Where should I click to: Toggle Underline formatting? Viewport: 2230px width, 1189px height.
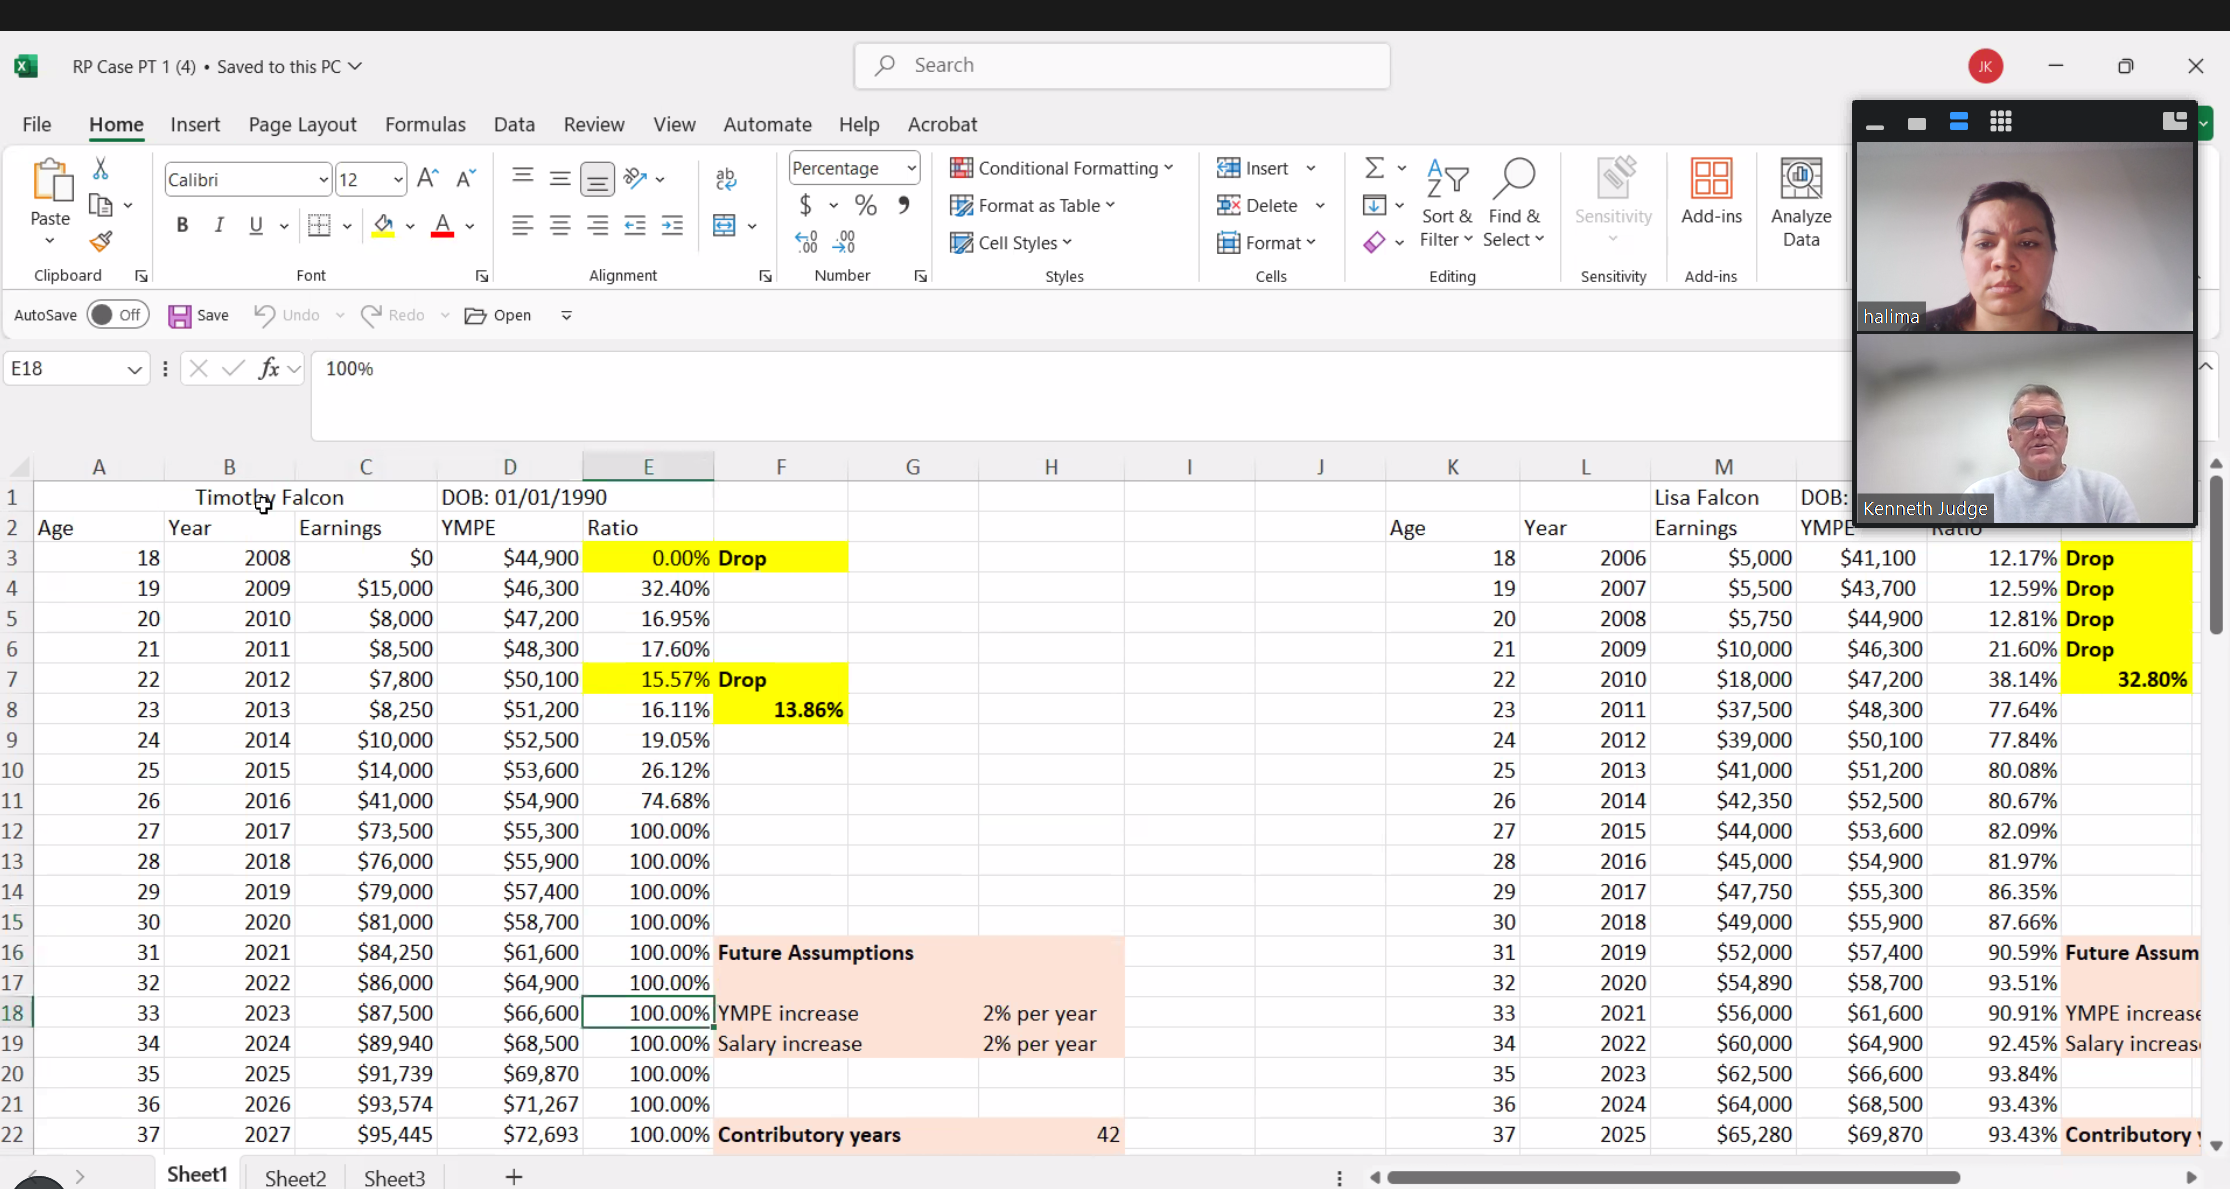coord(256,225)
